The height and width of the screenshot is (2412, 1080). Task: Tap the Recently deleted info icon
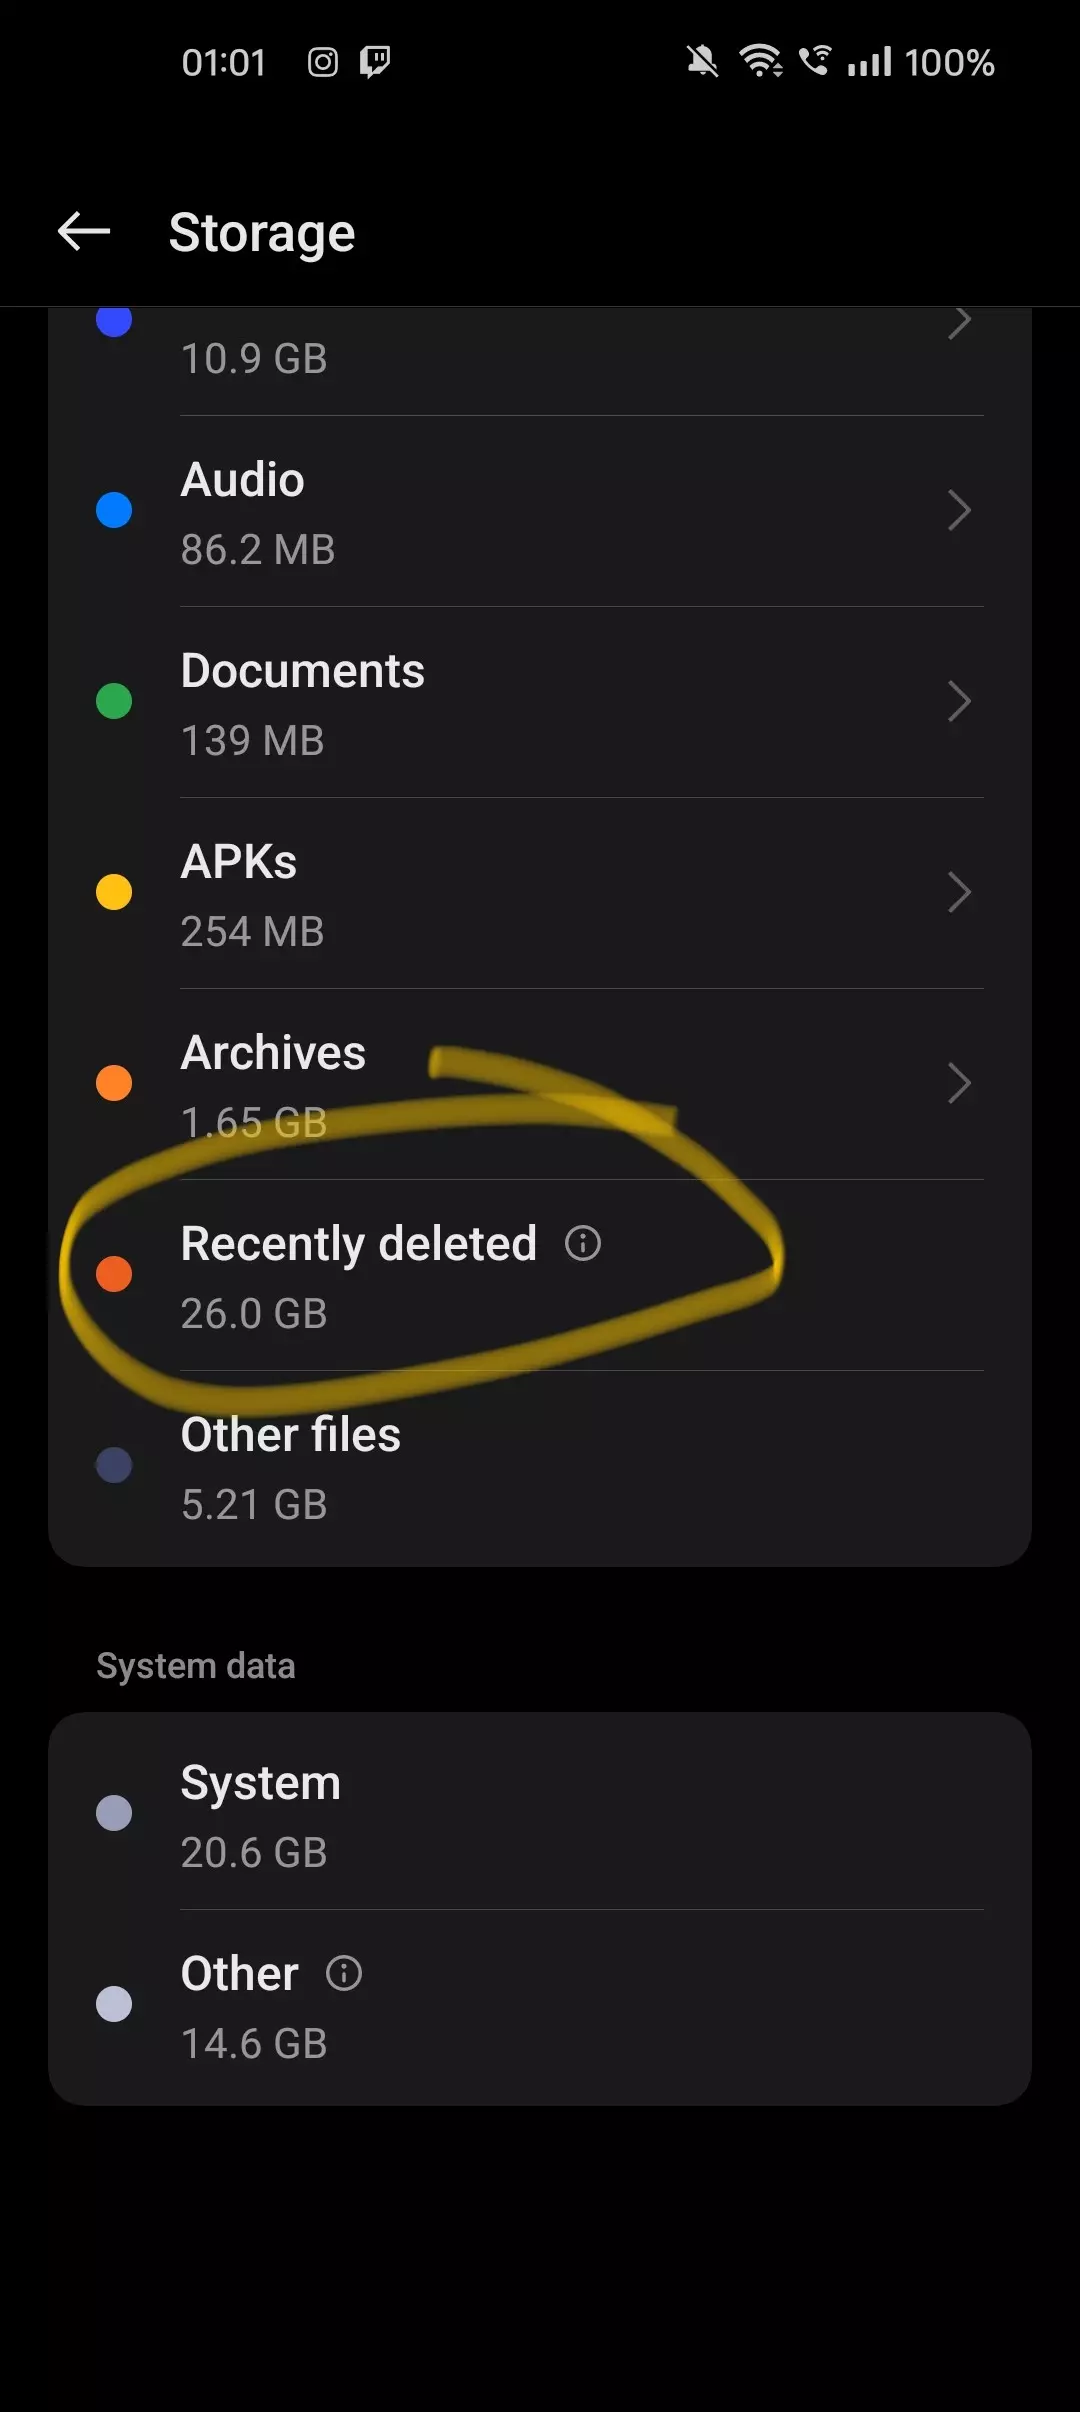(582, 1244)
